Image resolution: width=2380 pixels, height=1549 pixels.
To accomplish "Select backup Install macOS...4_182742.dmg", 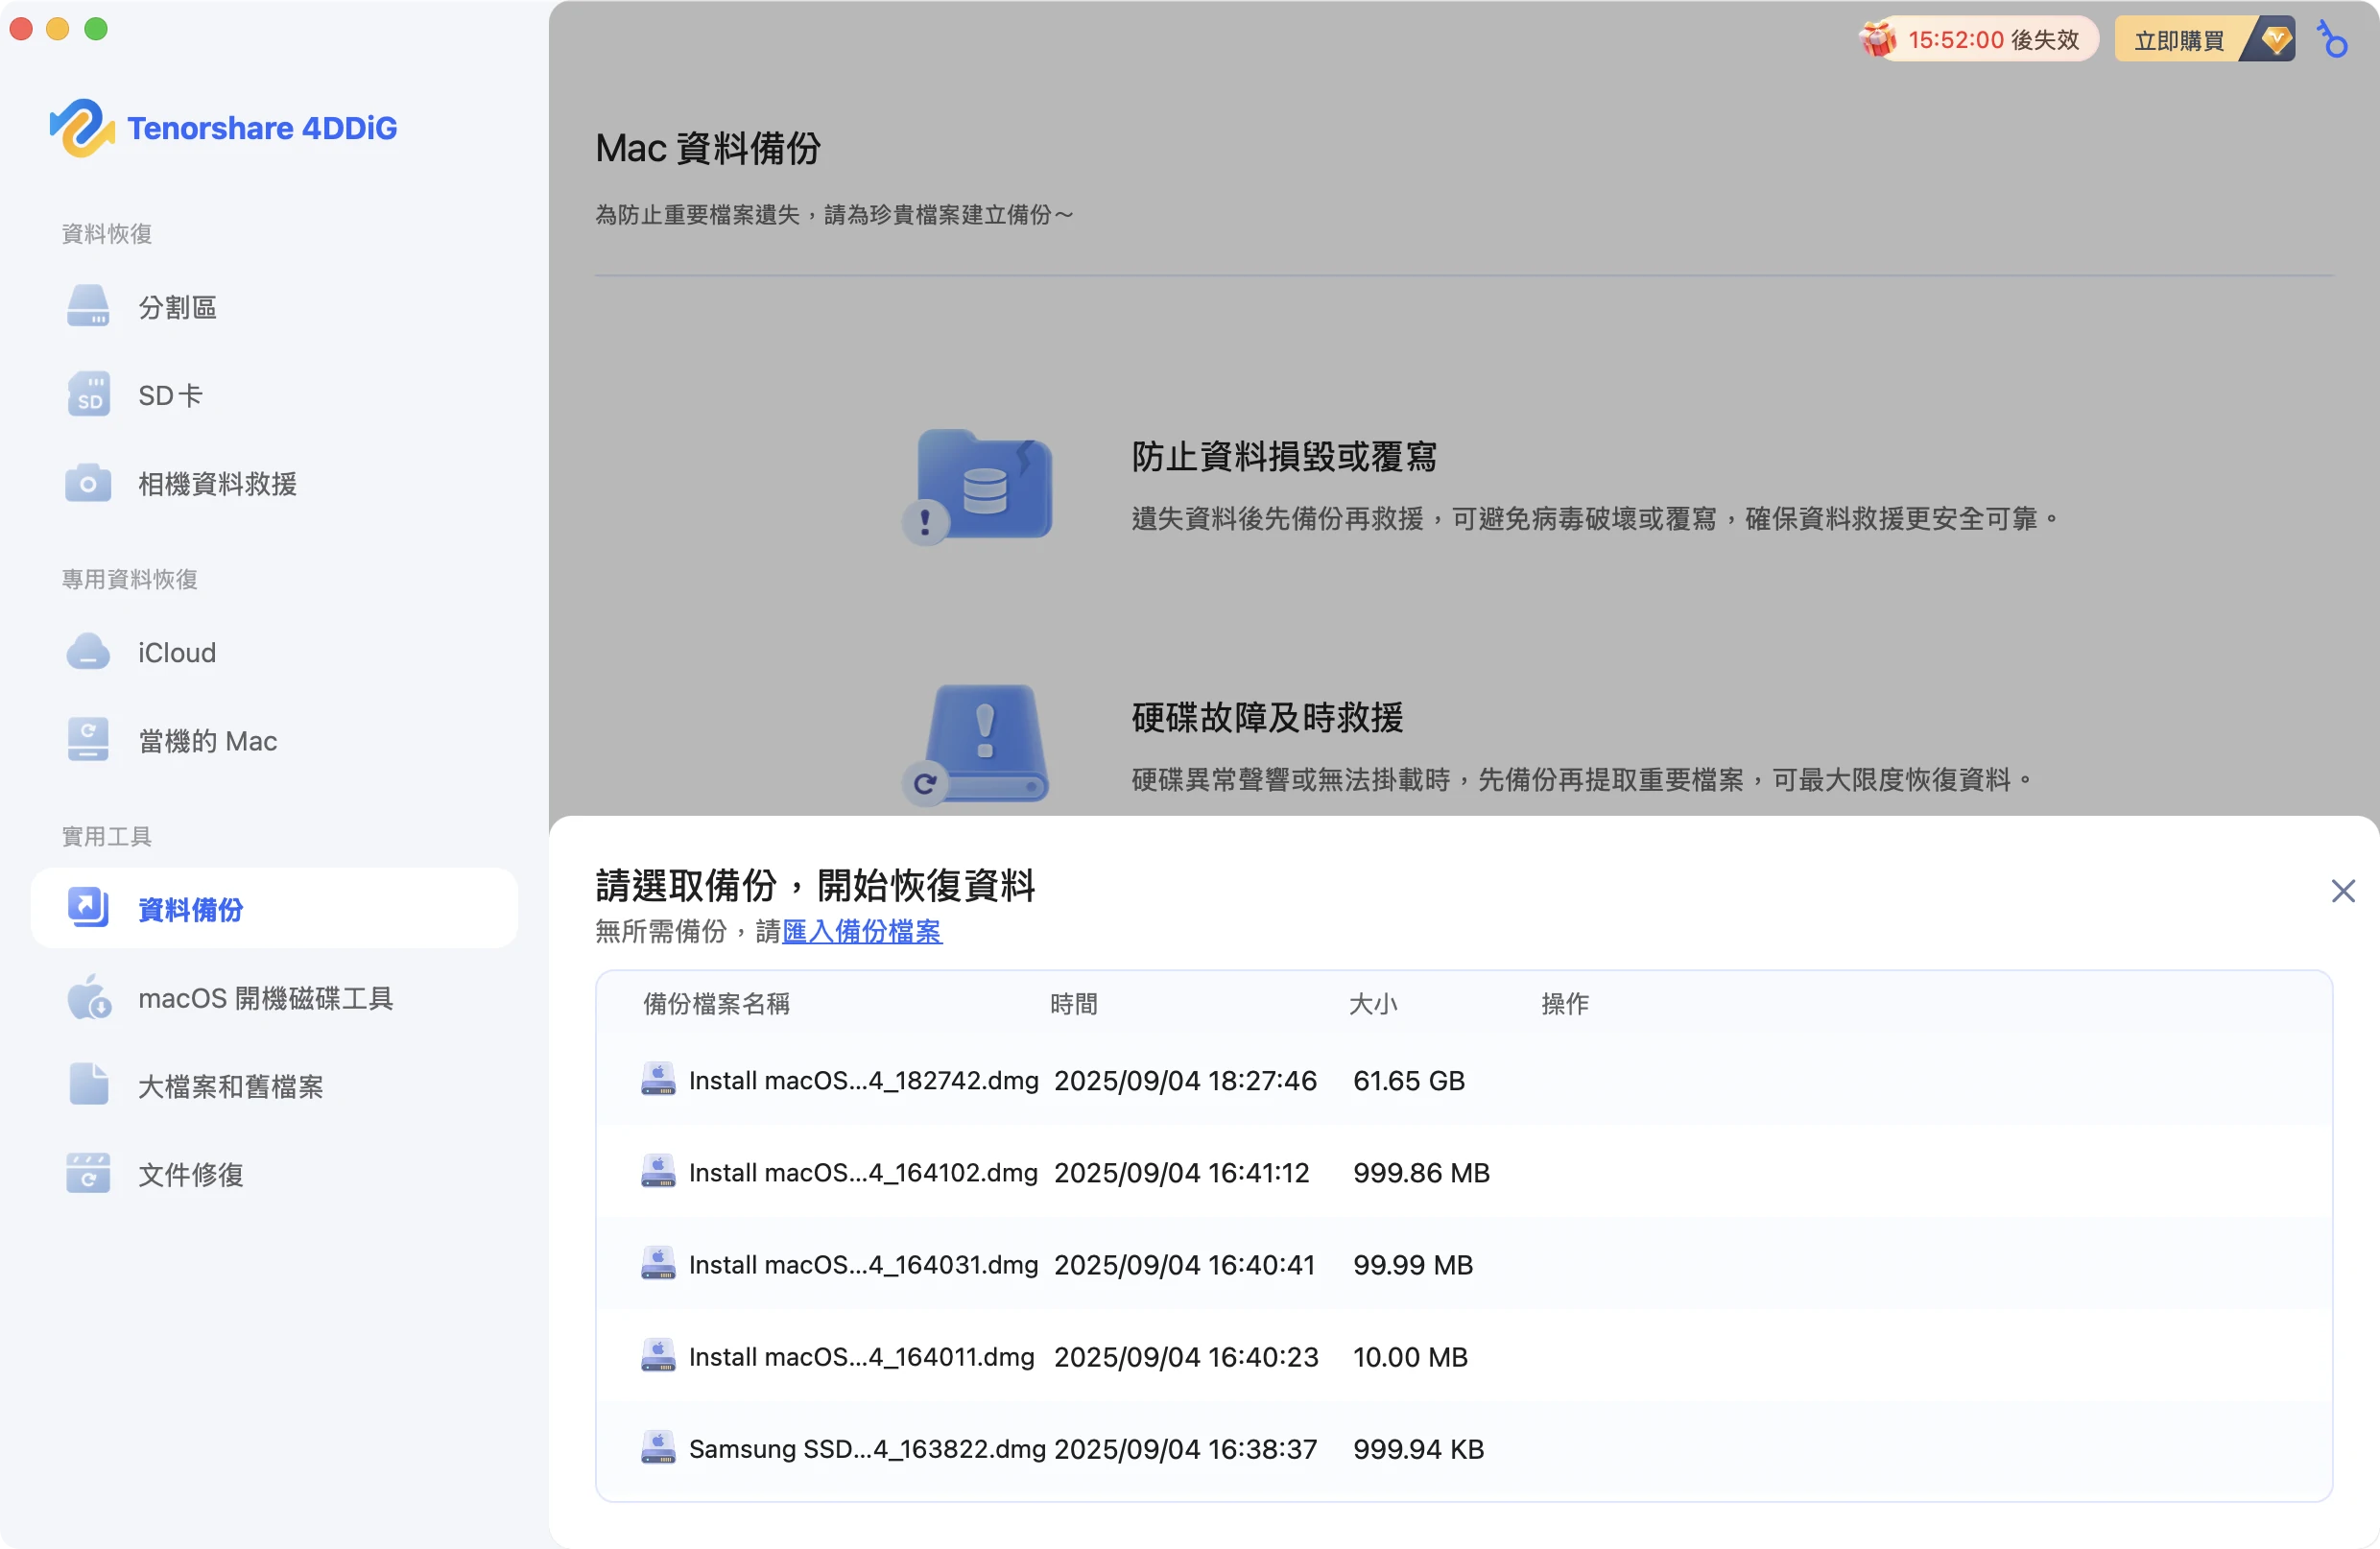I will coord(1464,1080).
